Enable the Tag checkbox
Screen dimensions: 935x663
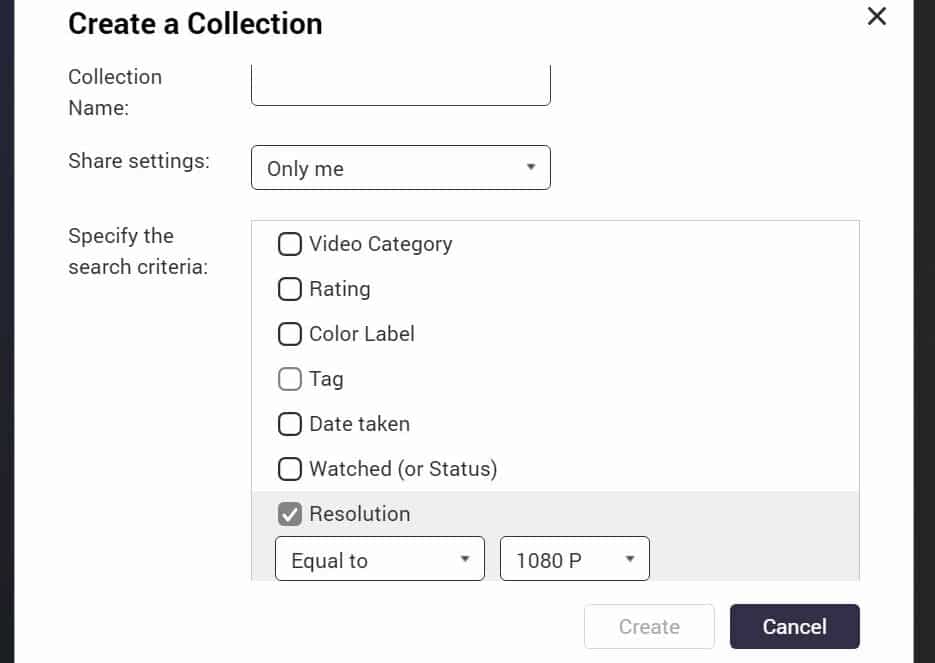pos(290,379)
